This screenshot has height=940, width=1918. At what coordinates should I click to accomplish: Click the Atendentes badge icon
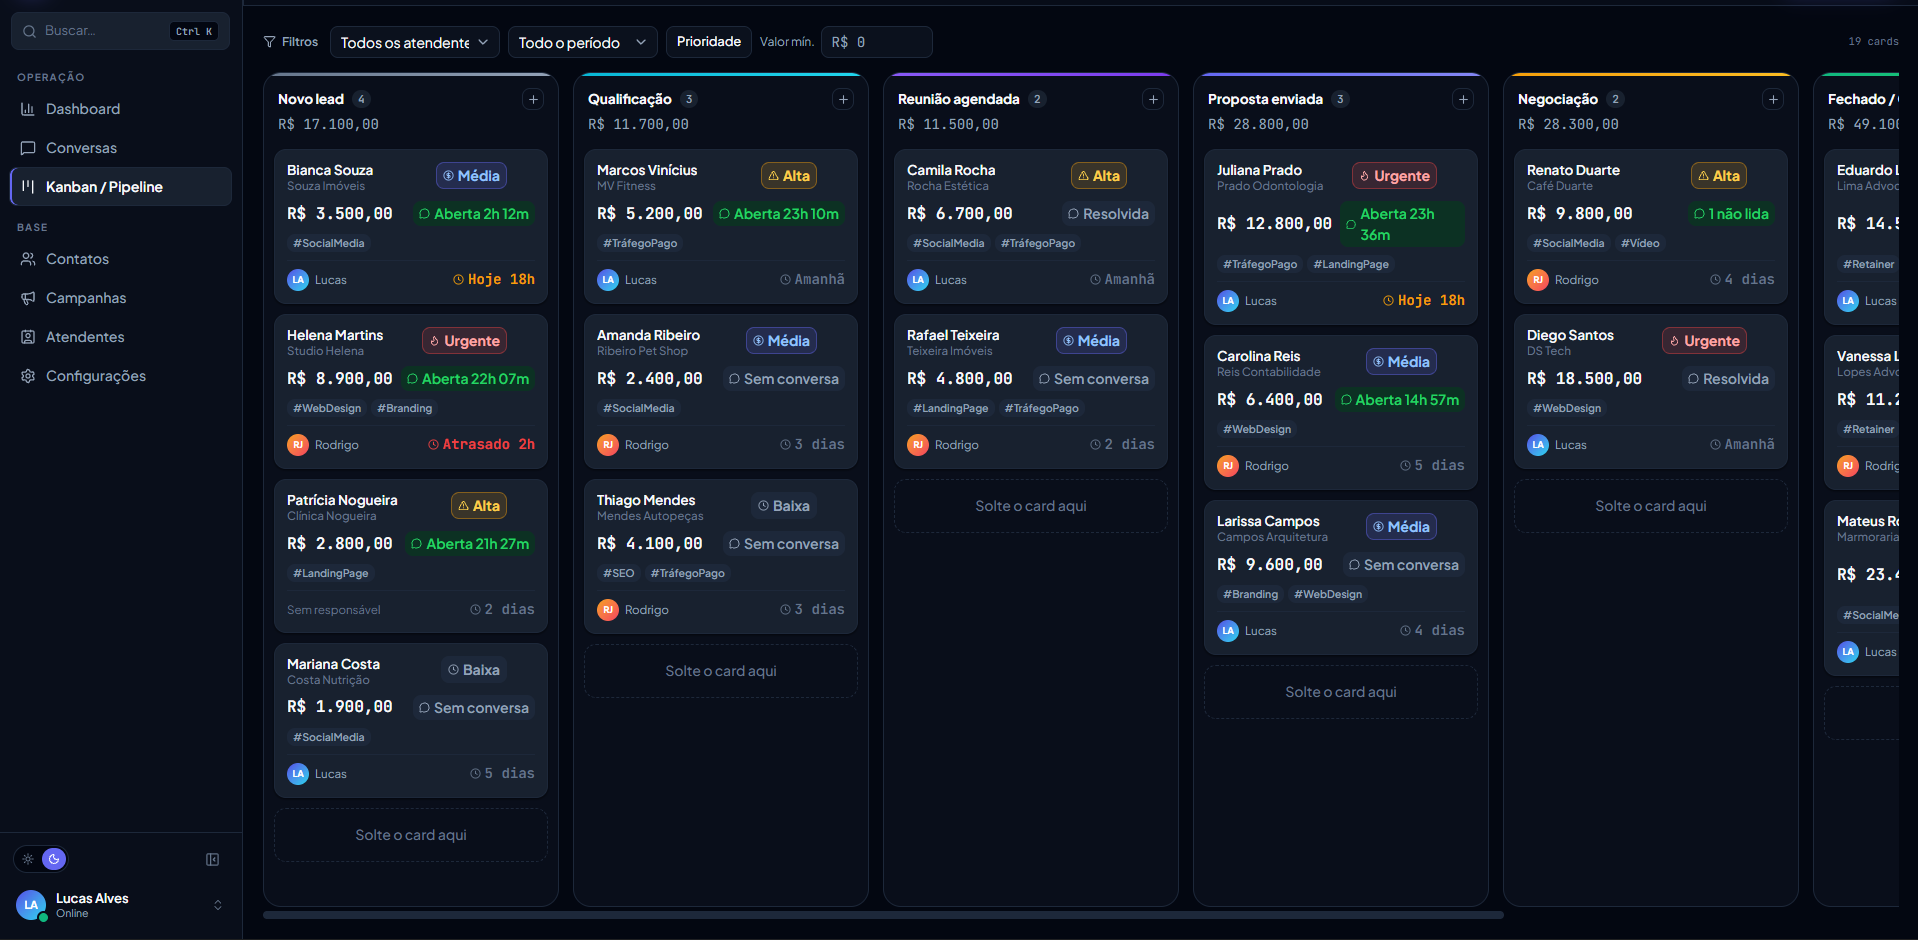point(28,337)
